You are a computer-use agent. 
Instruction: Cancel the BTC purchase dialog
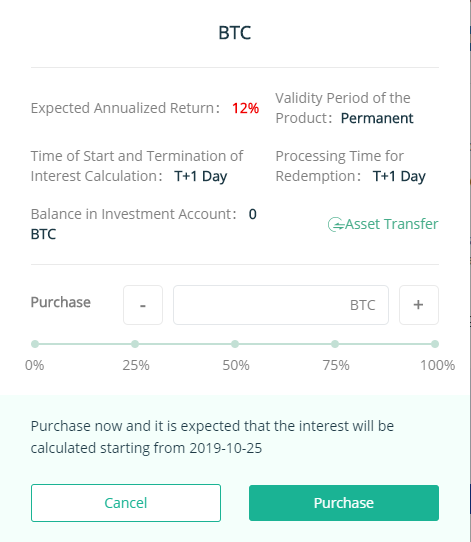(x=126, y=503)
